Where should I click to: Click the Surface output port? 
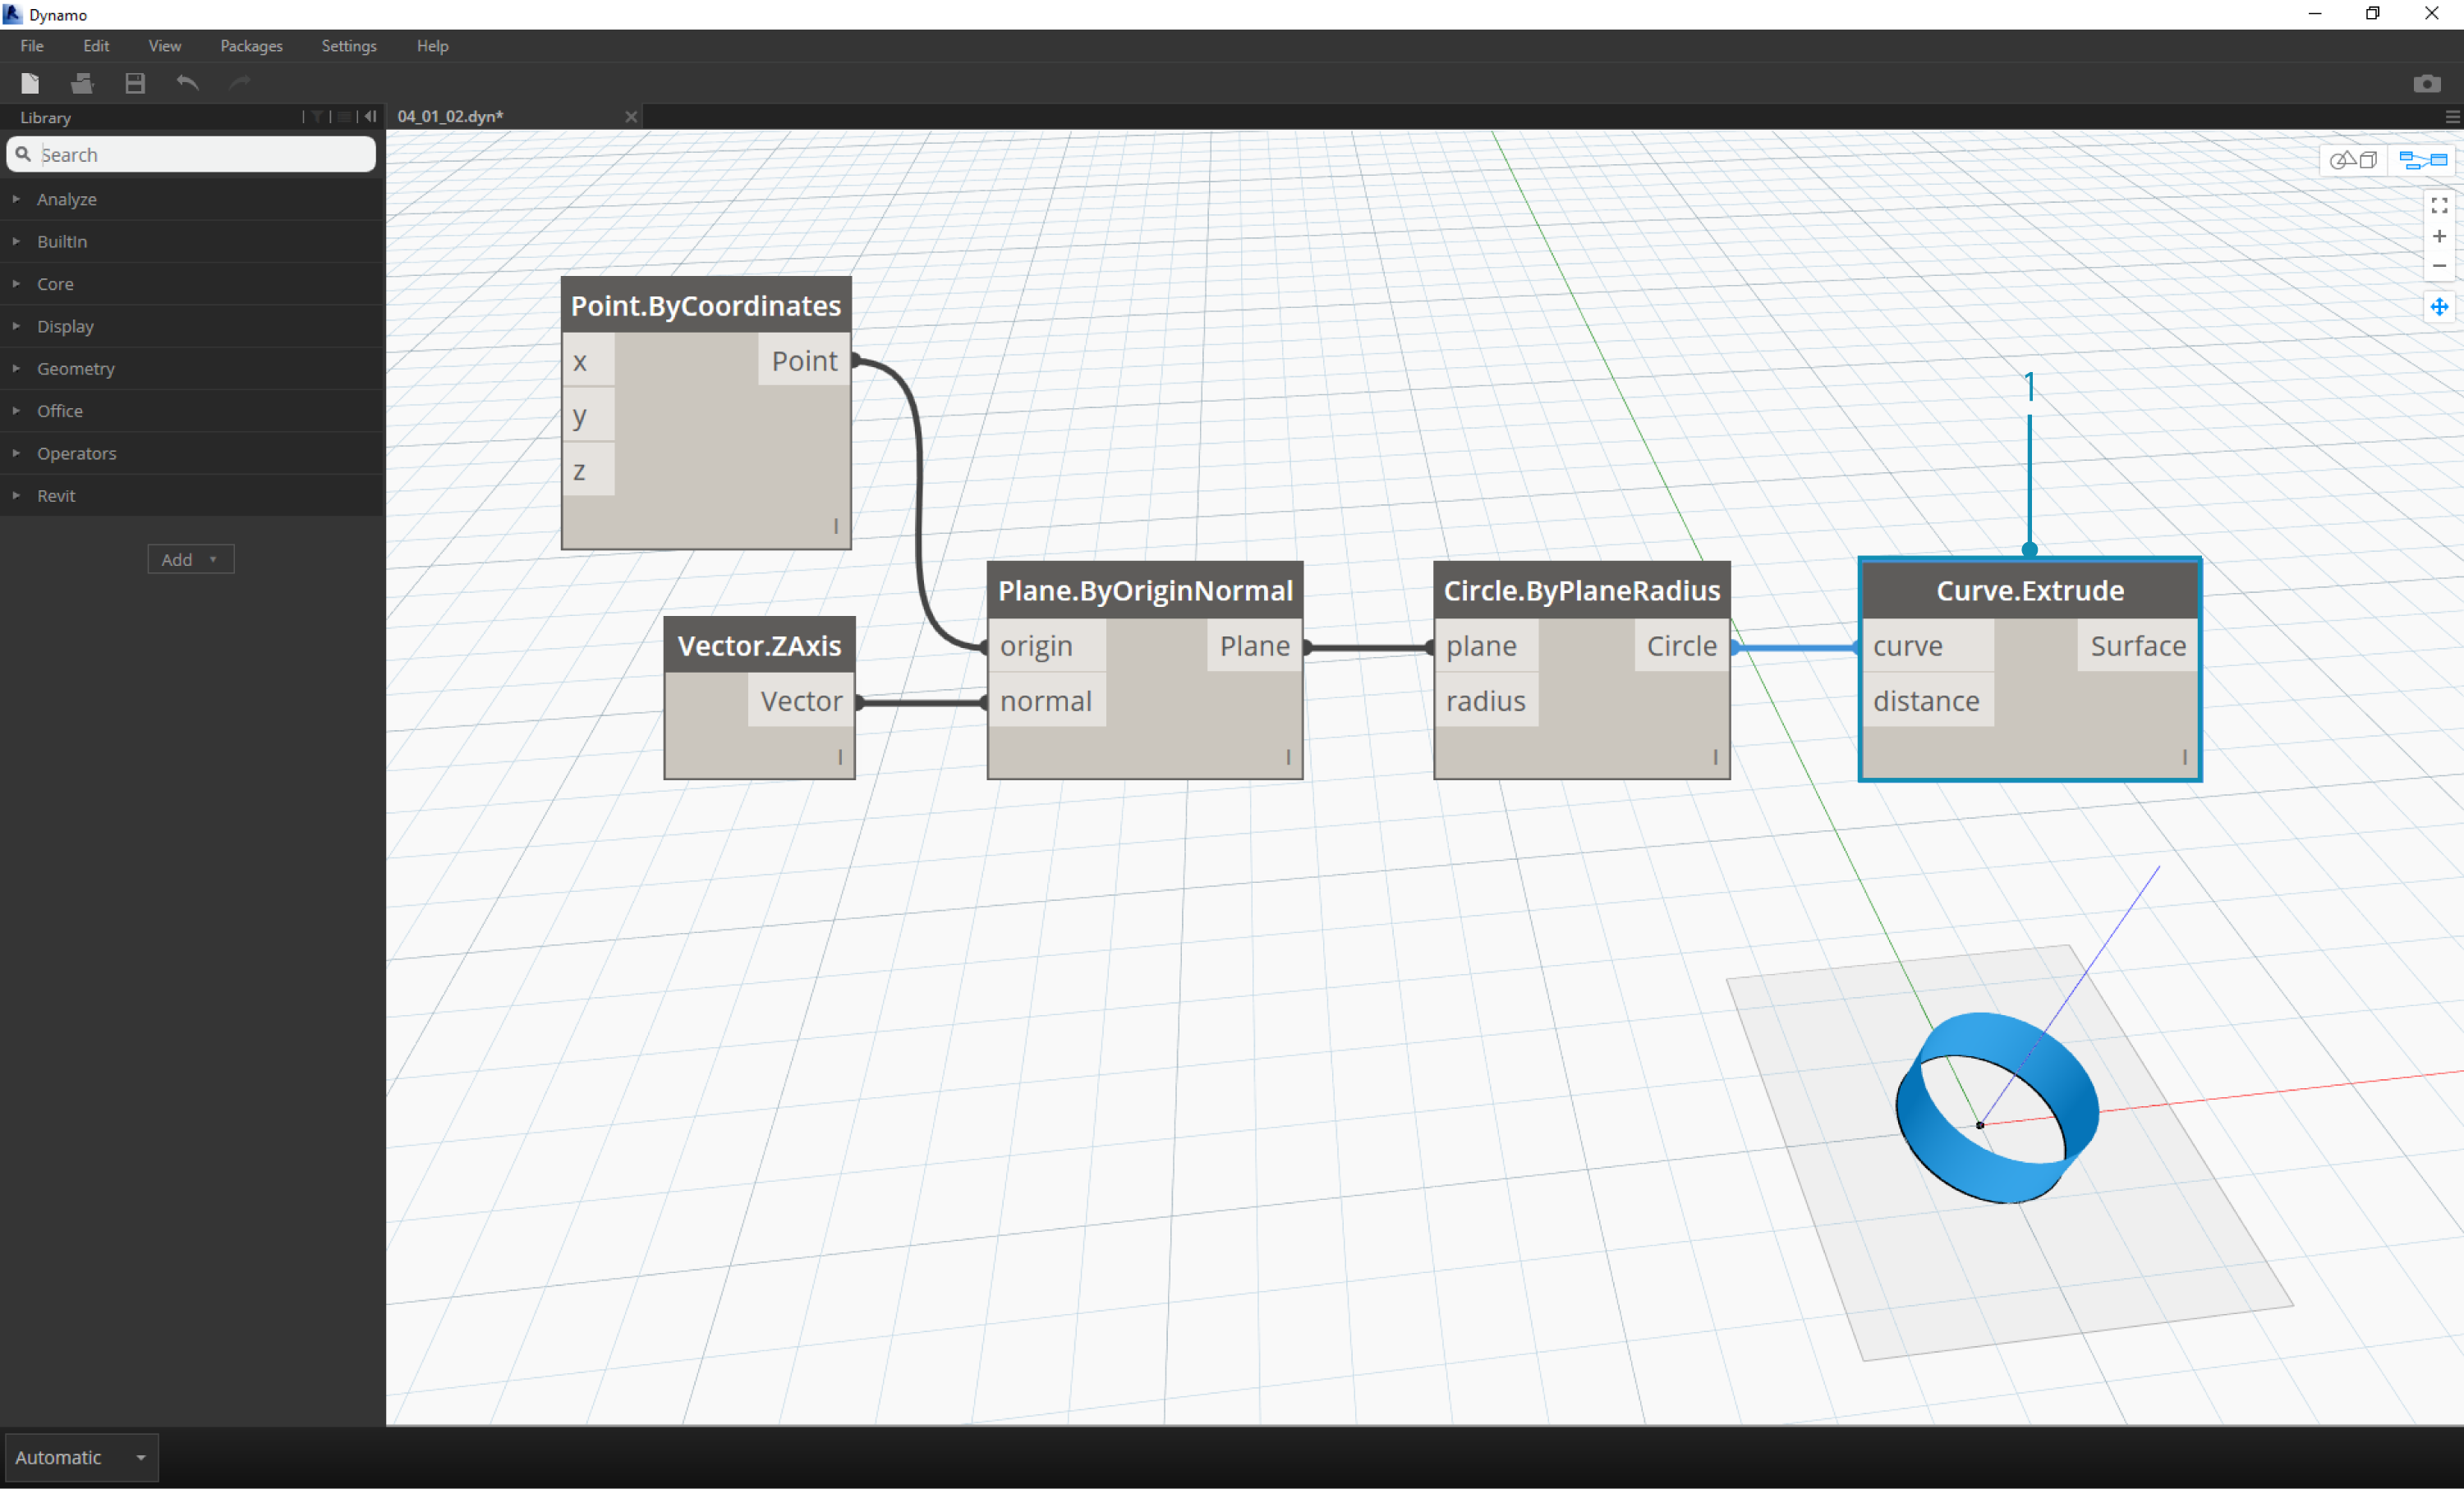2138,646
